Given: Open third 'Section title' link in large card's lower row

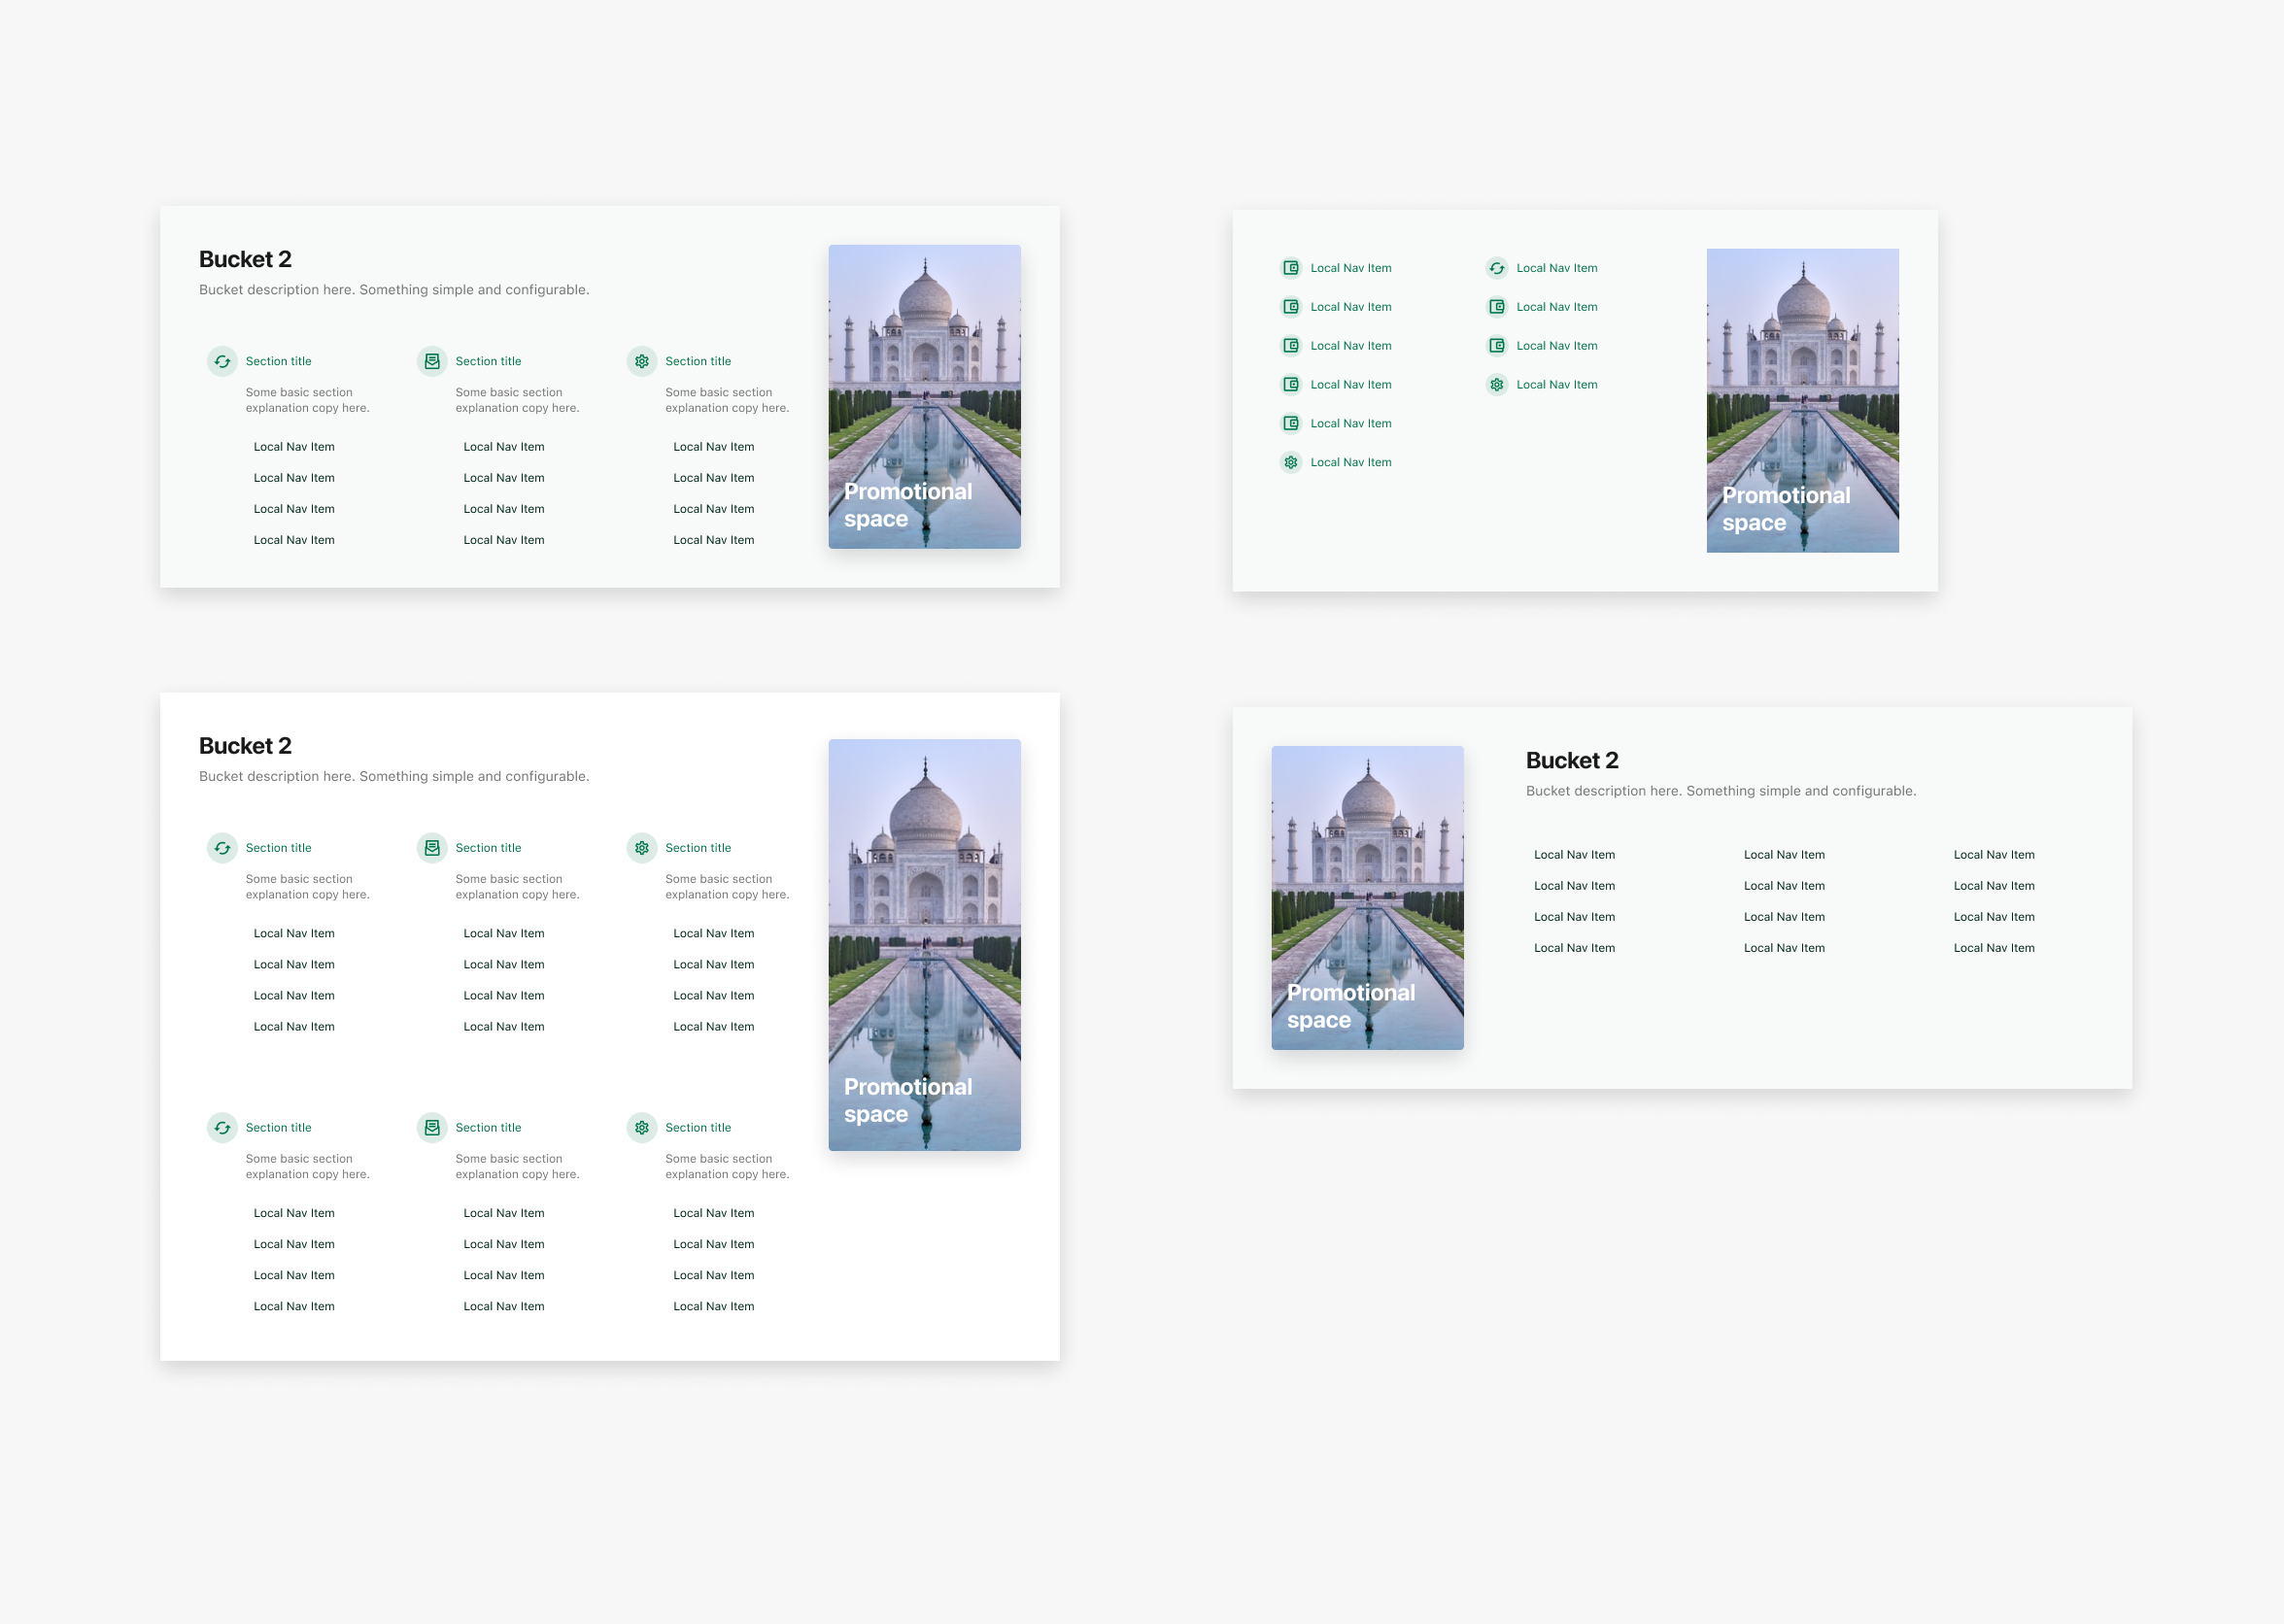Looking at the screenshot, I should pos(698,1127).
